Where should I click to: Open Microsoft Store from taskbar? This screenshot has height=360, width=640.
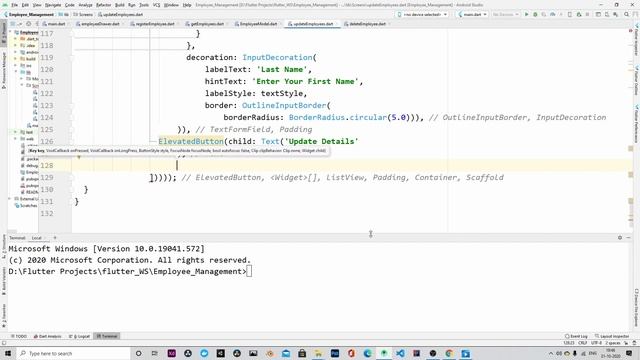tap(302, 353)
